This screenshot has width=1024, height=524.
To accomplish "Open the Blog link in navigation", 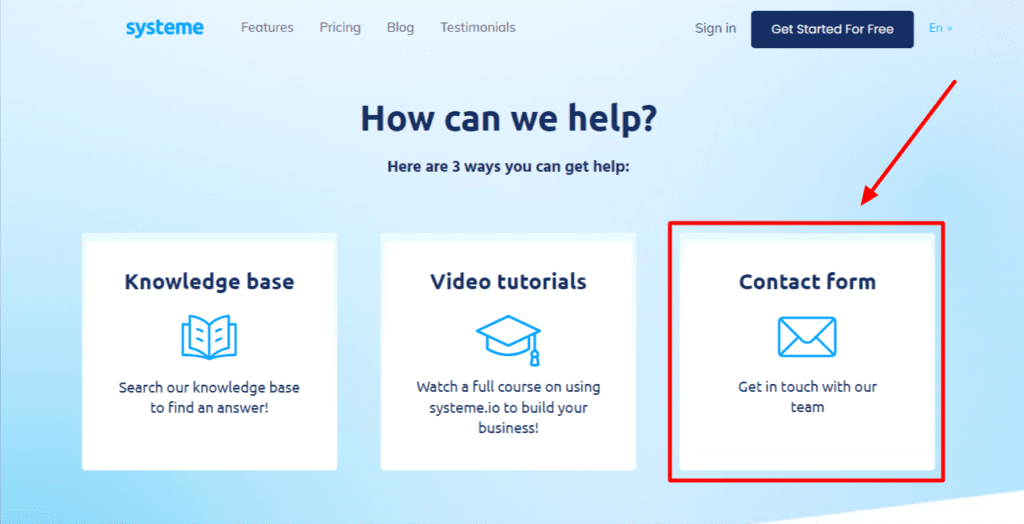I will click(400, 27).
